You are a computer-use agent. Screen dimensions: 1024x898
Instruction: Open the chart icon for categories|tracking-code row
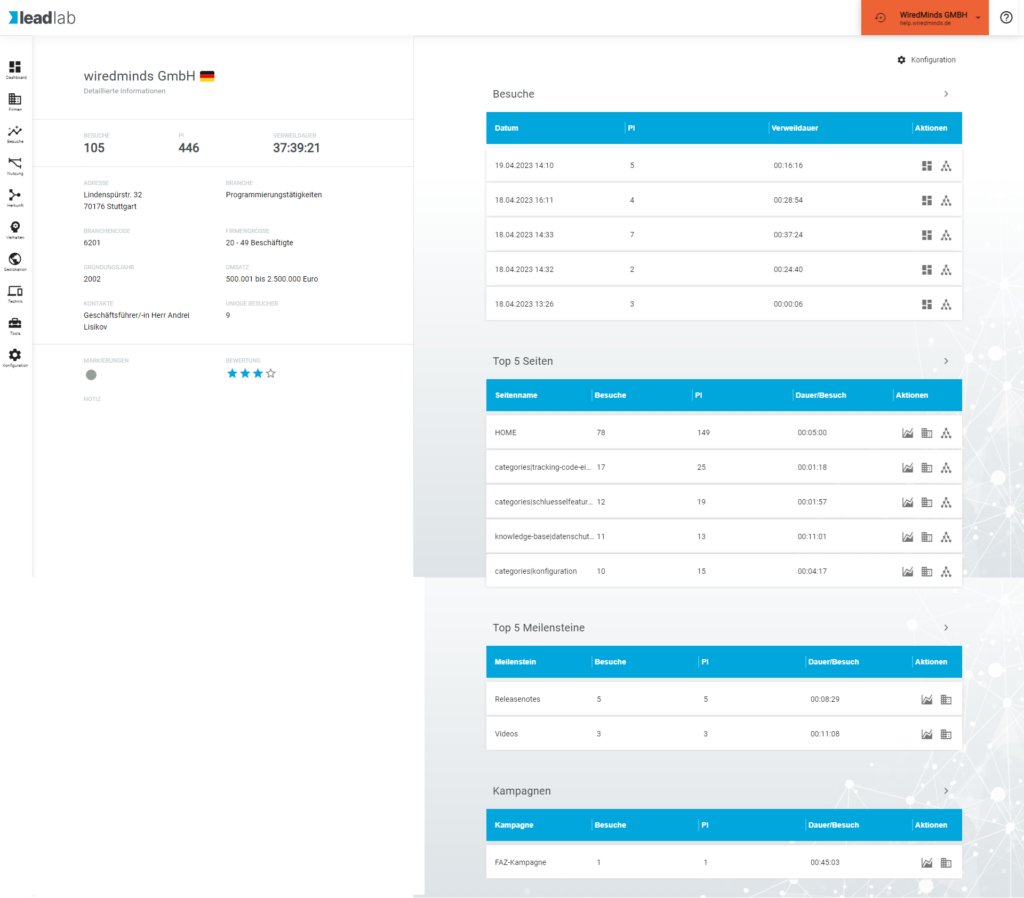[908, 468]
